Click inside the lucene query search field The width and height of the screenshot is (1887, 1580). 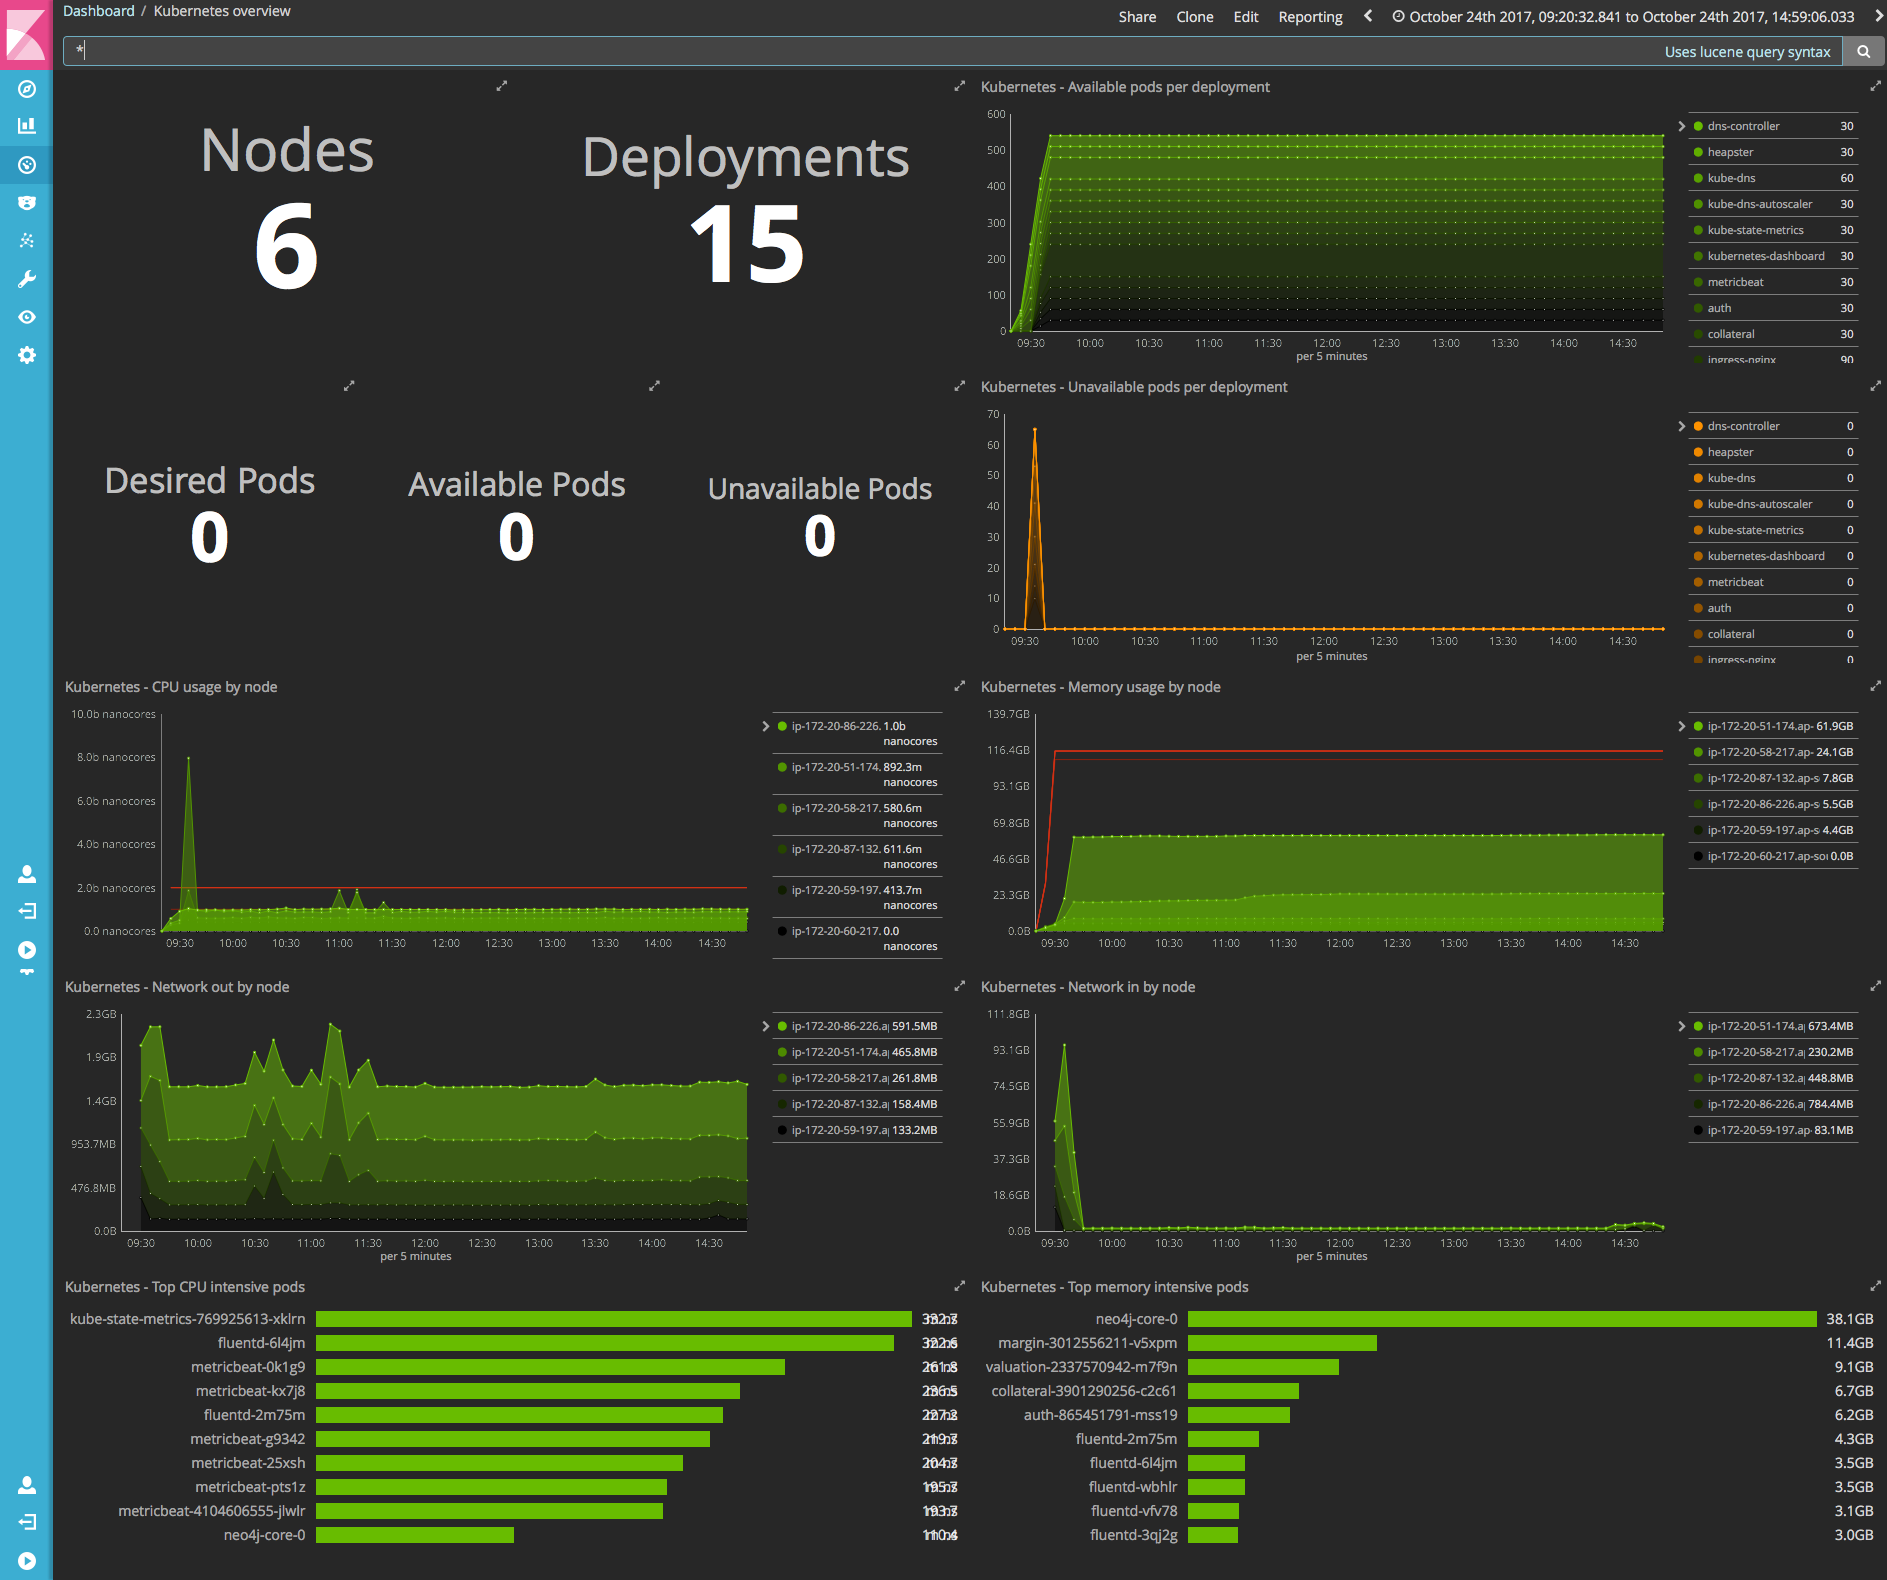click(x=860, y=51)
